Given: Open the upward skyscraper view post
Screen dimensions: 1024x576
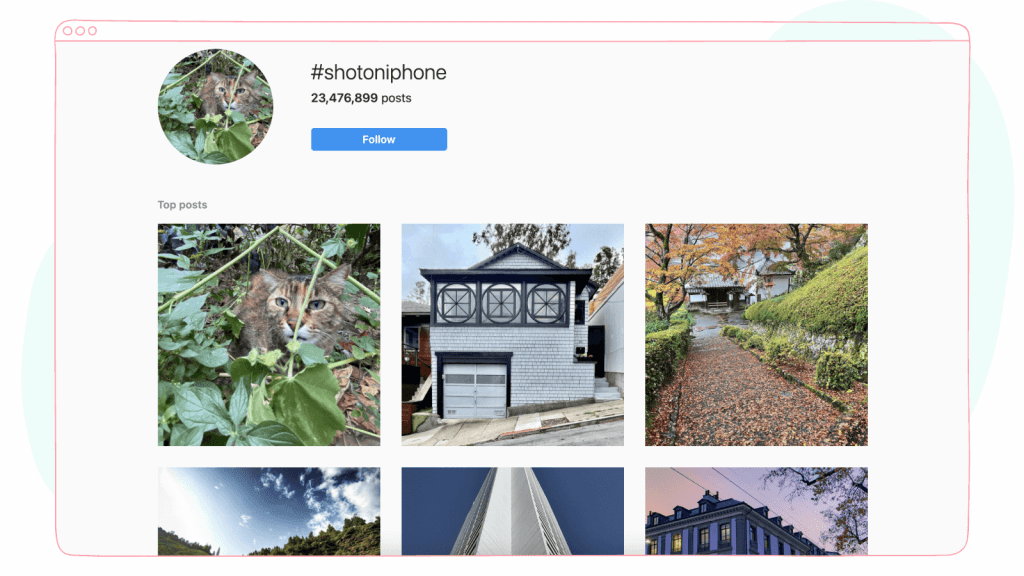Looking at the screenshot, I should click(513, 511).
